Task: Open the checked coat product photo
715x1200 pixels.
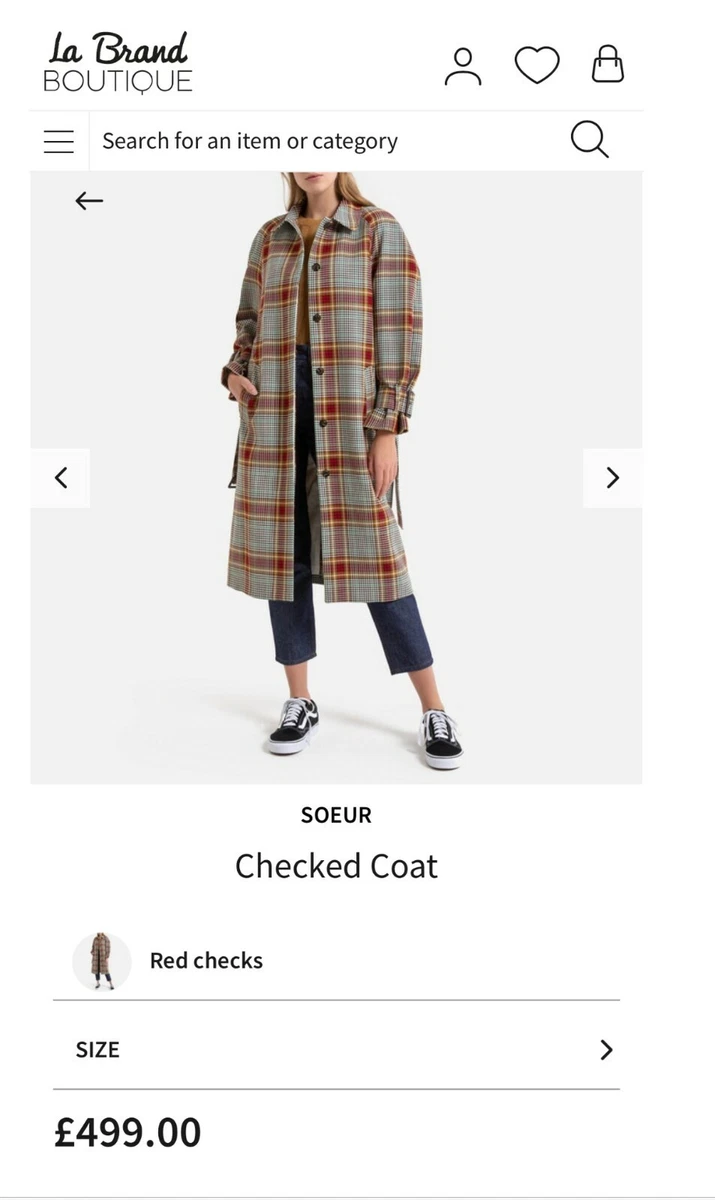Action: tap(336, 477)
